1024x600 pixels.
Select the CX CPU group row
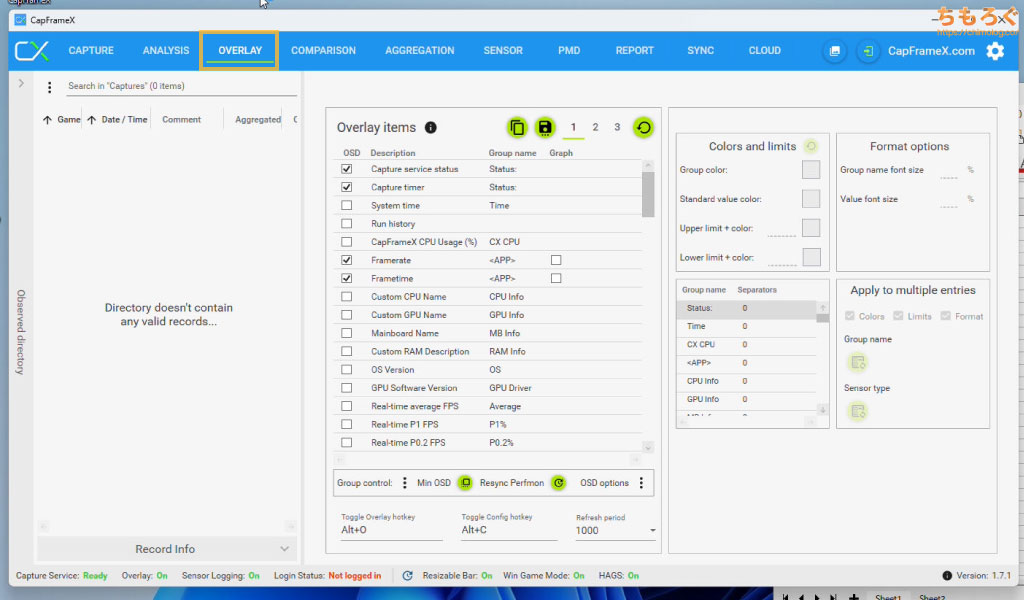click(746, 345)
